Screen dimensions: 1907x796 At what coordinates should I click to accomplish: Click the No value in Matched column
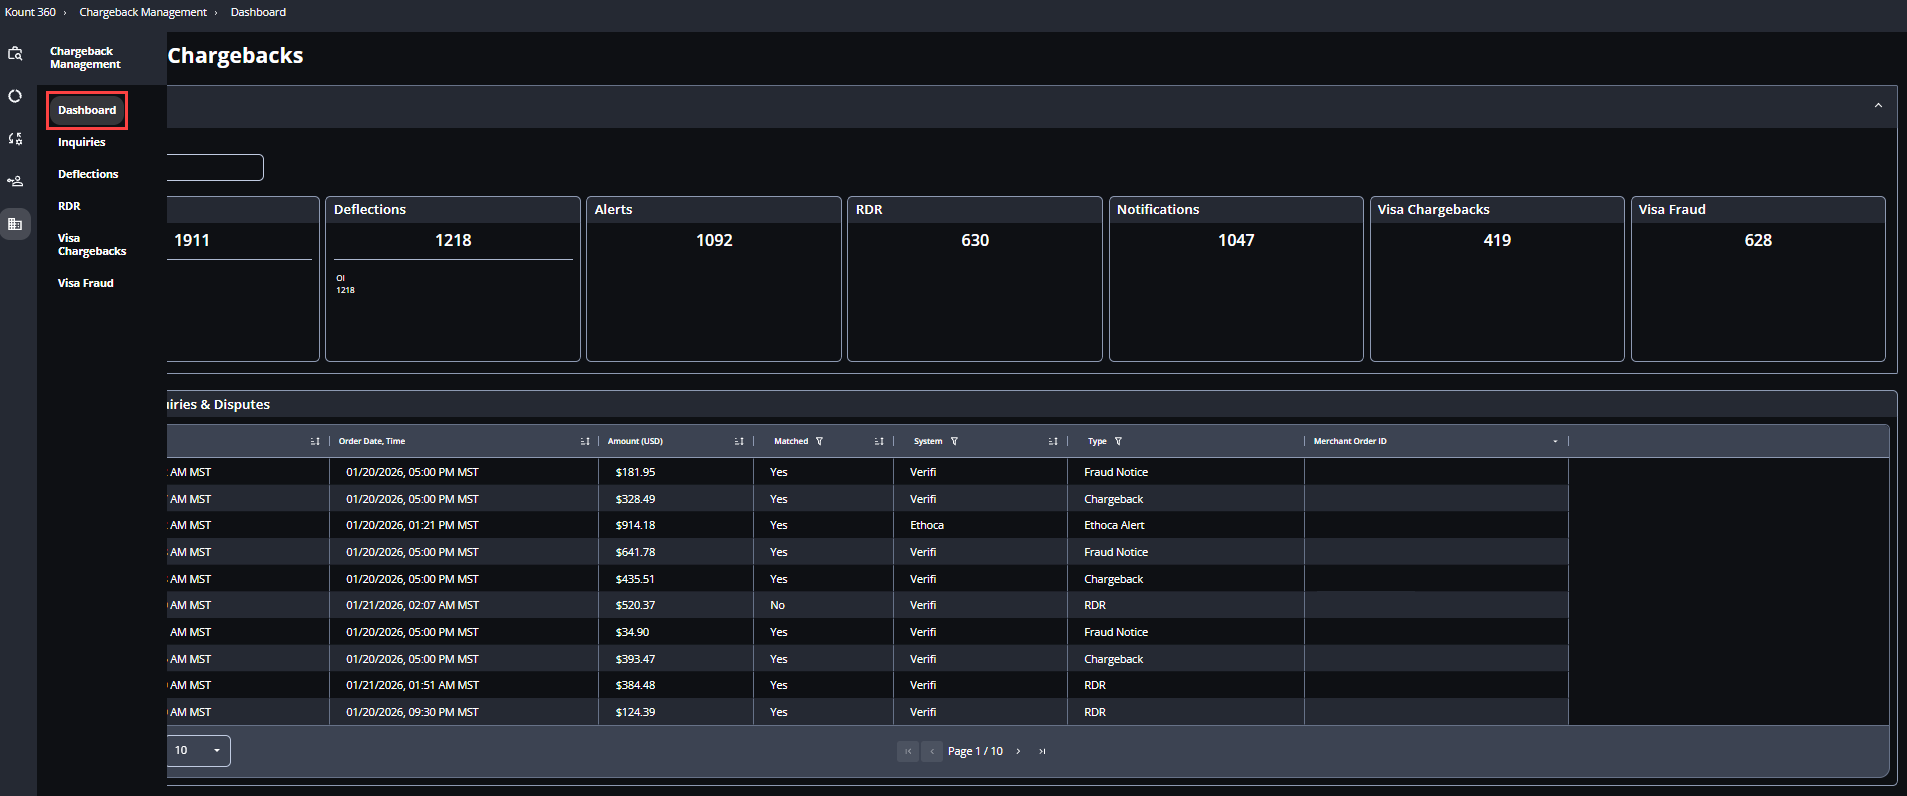tap(777, 605)
